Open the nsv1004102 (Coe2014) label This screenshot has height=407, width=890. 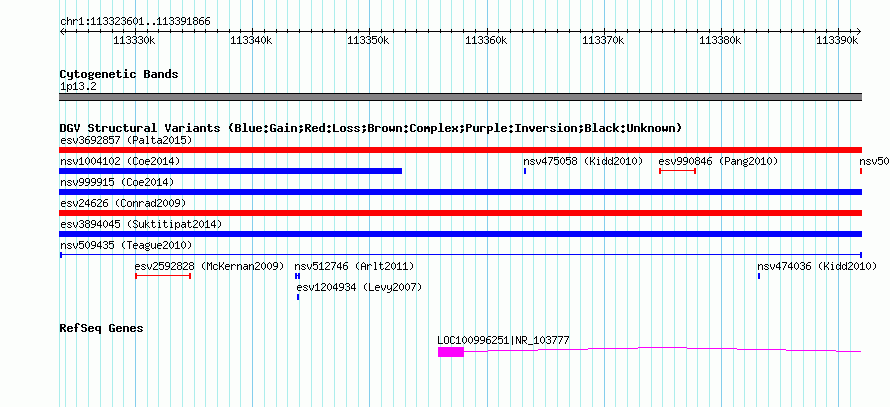(x=120, y=161)
